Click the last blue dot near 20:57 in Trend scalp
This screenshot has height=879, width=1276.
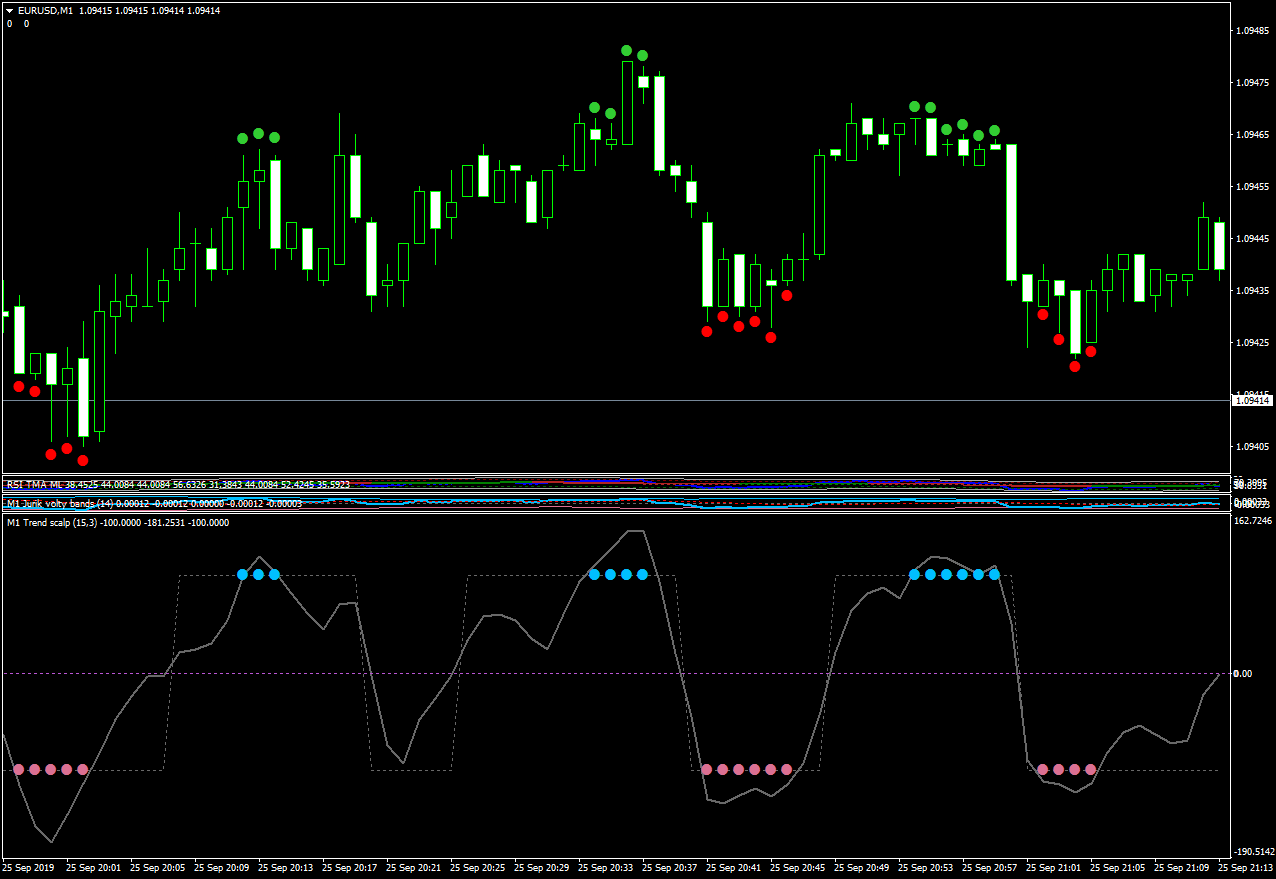994,574
